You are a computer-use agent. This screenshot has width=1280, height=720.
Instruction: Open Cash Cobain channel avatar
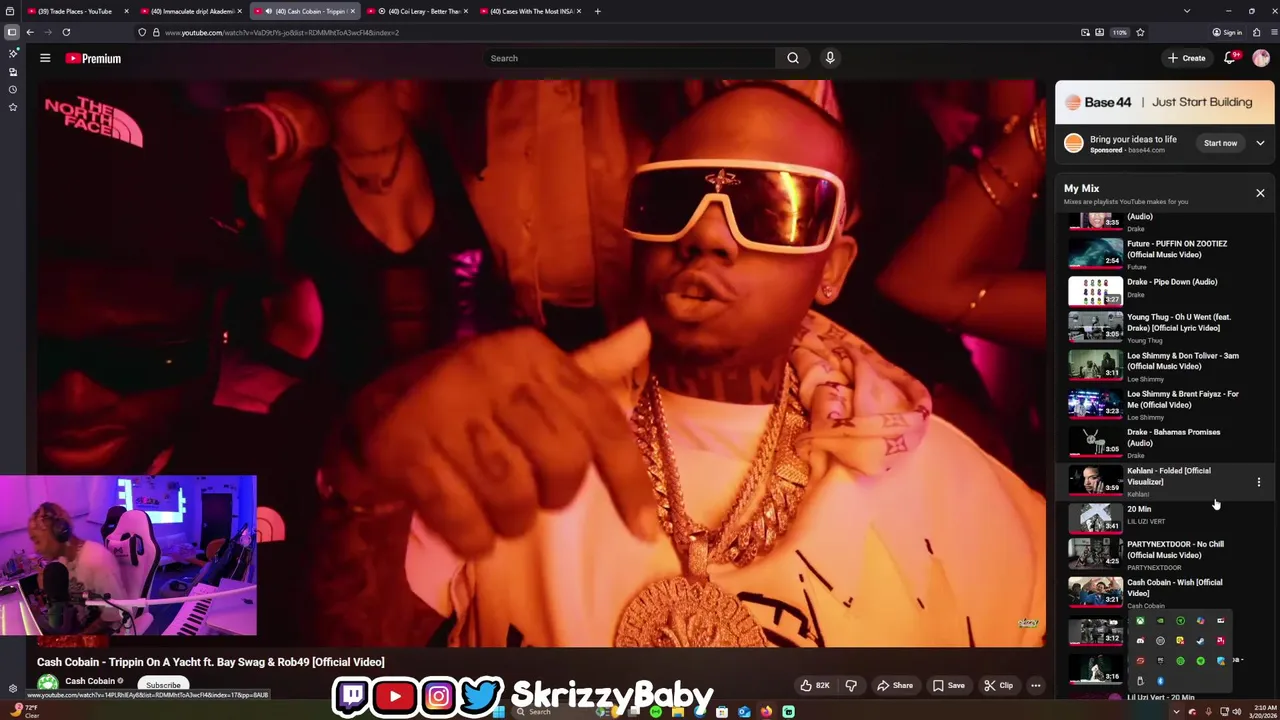[x=47, y=684]
